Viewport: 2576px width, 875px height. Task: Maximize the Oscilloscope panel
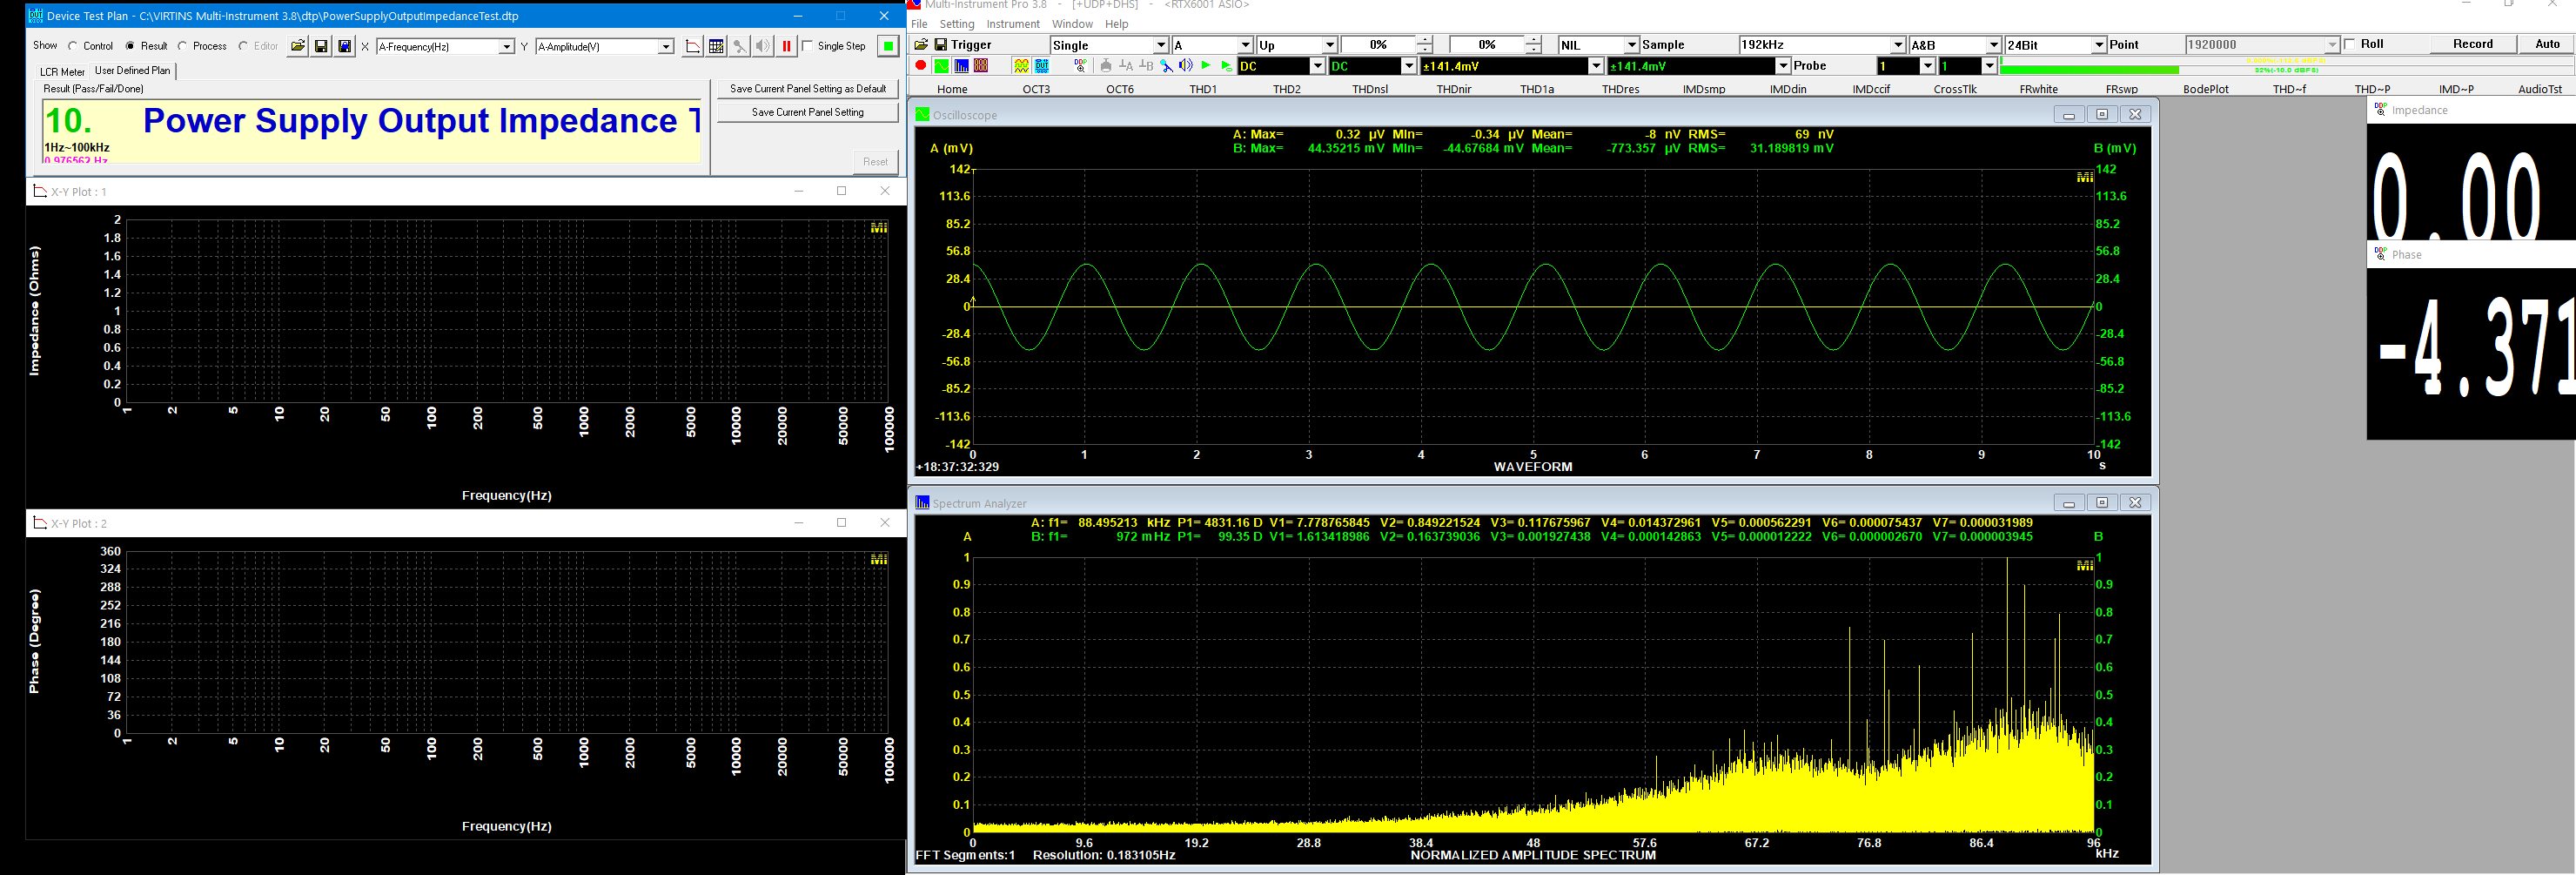point(2101,114)
